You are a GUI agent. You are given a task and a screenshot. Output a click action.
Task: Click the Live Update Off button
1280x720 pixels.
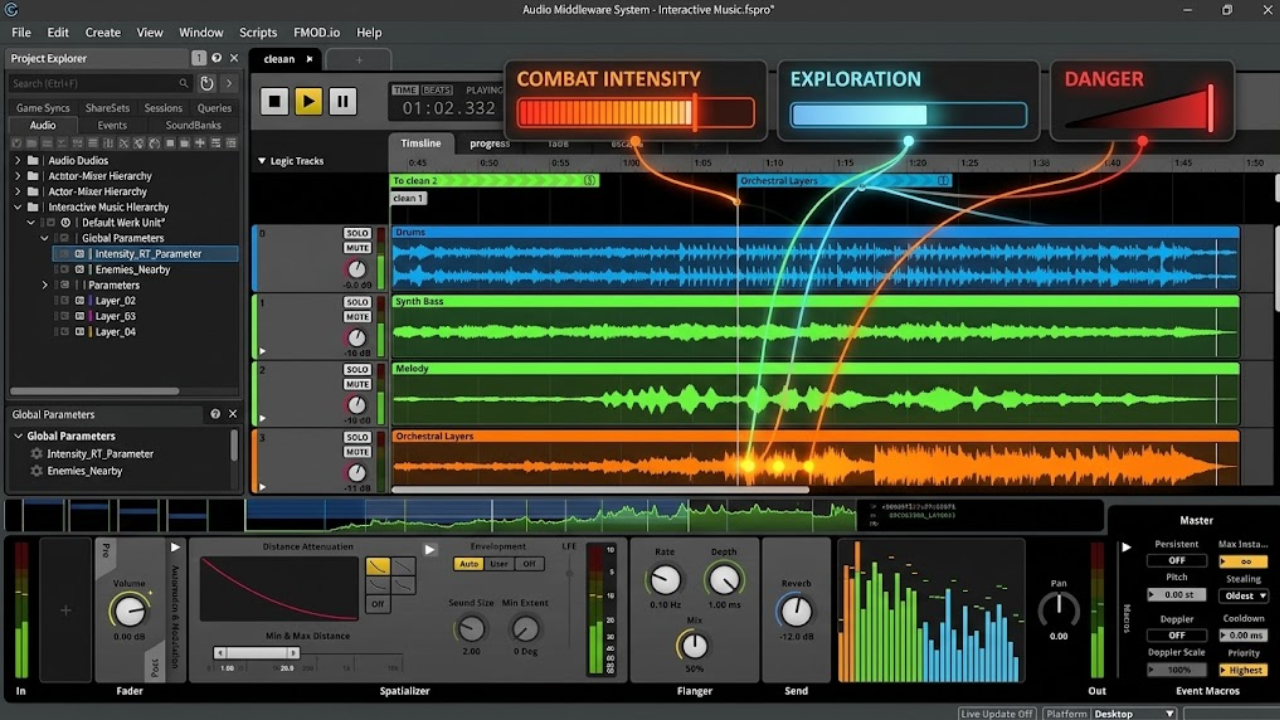(997, 714)
